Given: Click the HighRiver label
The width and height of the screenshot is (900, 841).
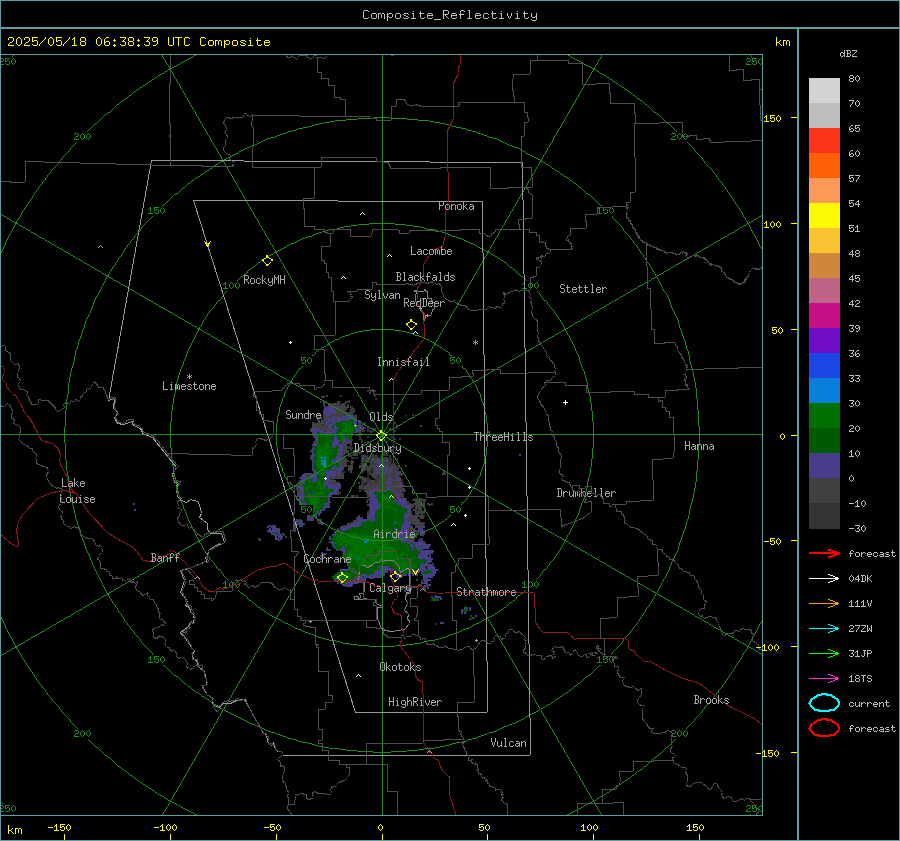Looking at the screenshot, I should [415, 702].
